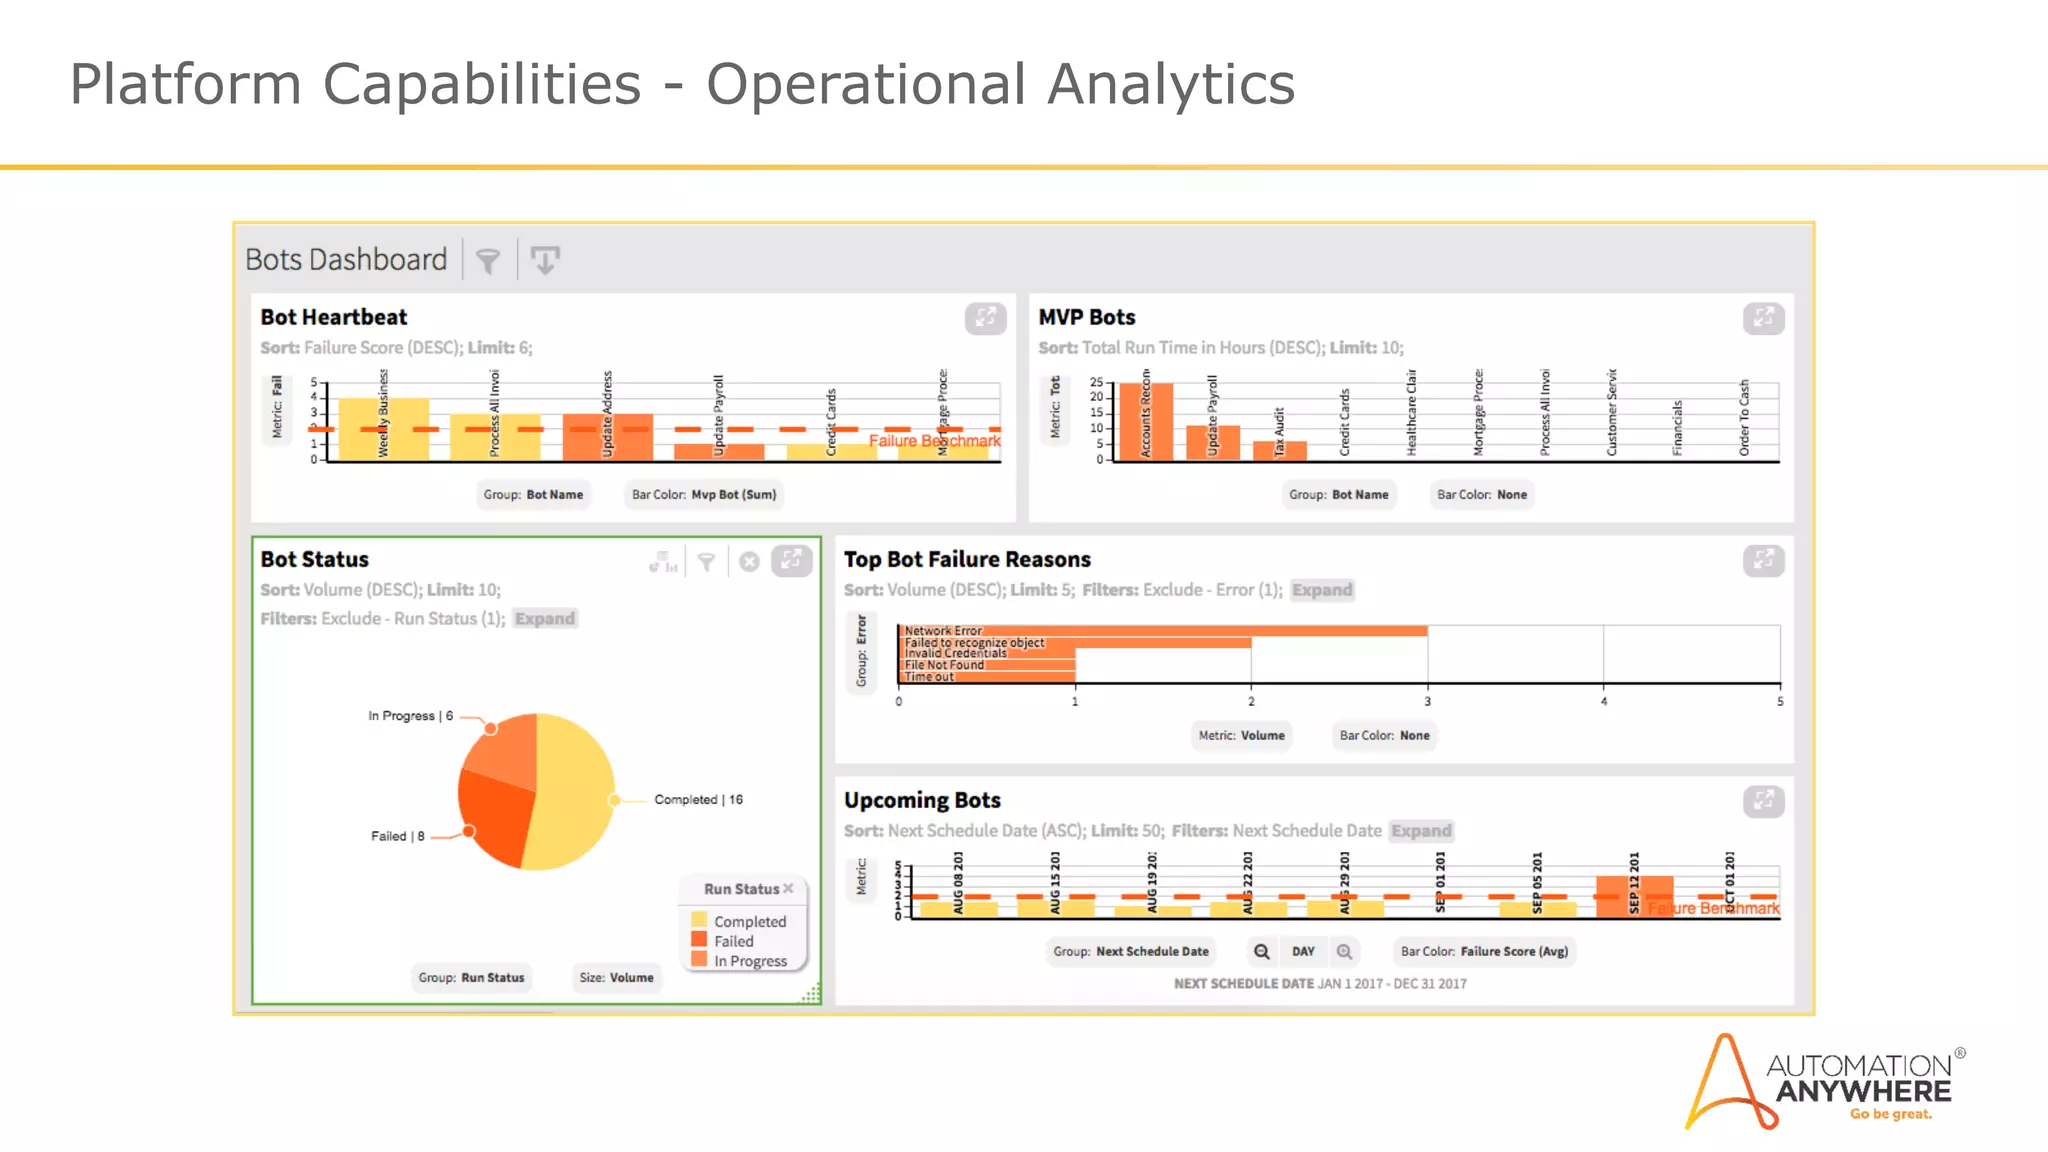2048x1152 pixels.
Task: Open Bot Heartbeat Group: Bot Name selector
Action: (x=533, y=495)
